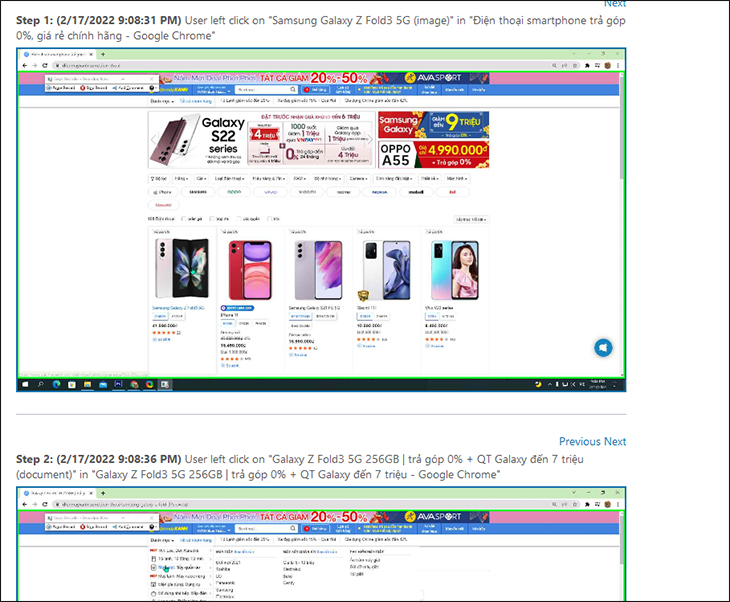Image resolution: width=730 pixels, height=602 pixels.
Task: Open Chrome extensions puzzle icon in Step 1 screenshot
Action: tap(587, 66)
